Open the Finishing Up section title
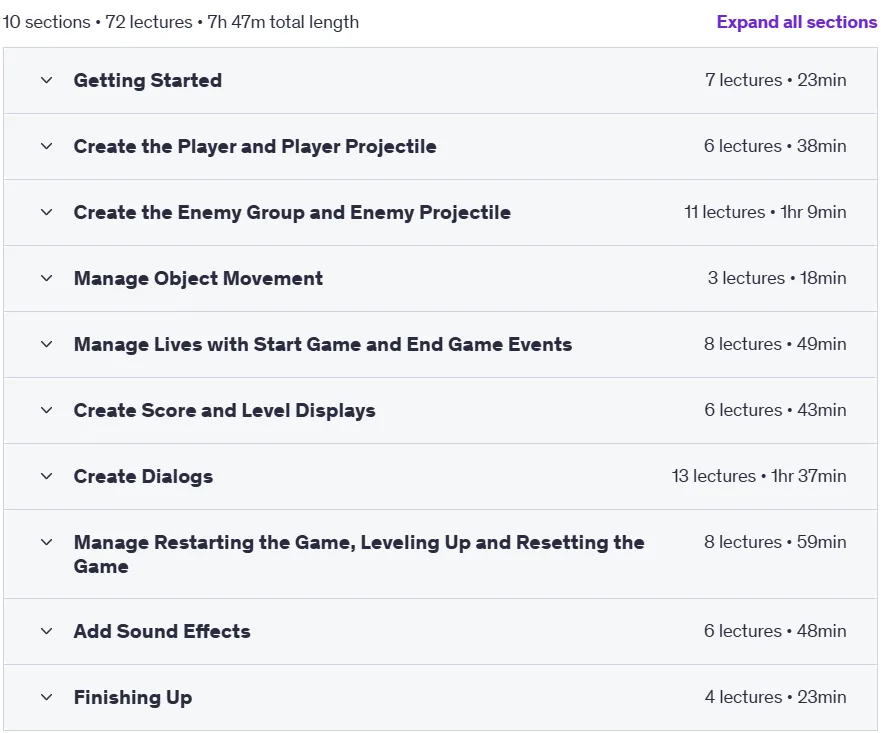This screenshot has width=881, height=733. [x=133, y=698]
